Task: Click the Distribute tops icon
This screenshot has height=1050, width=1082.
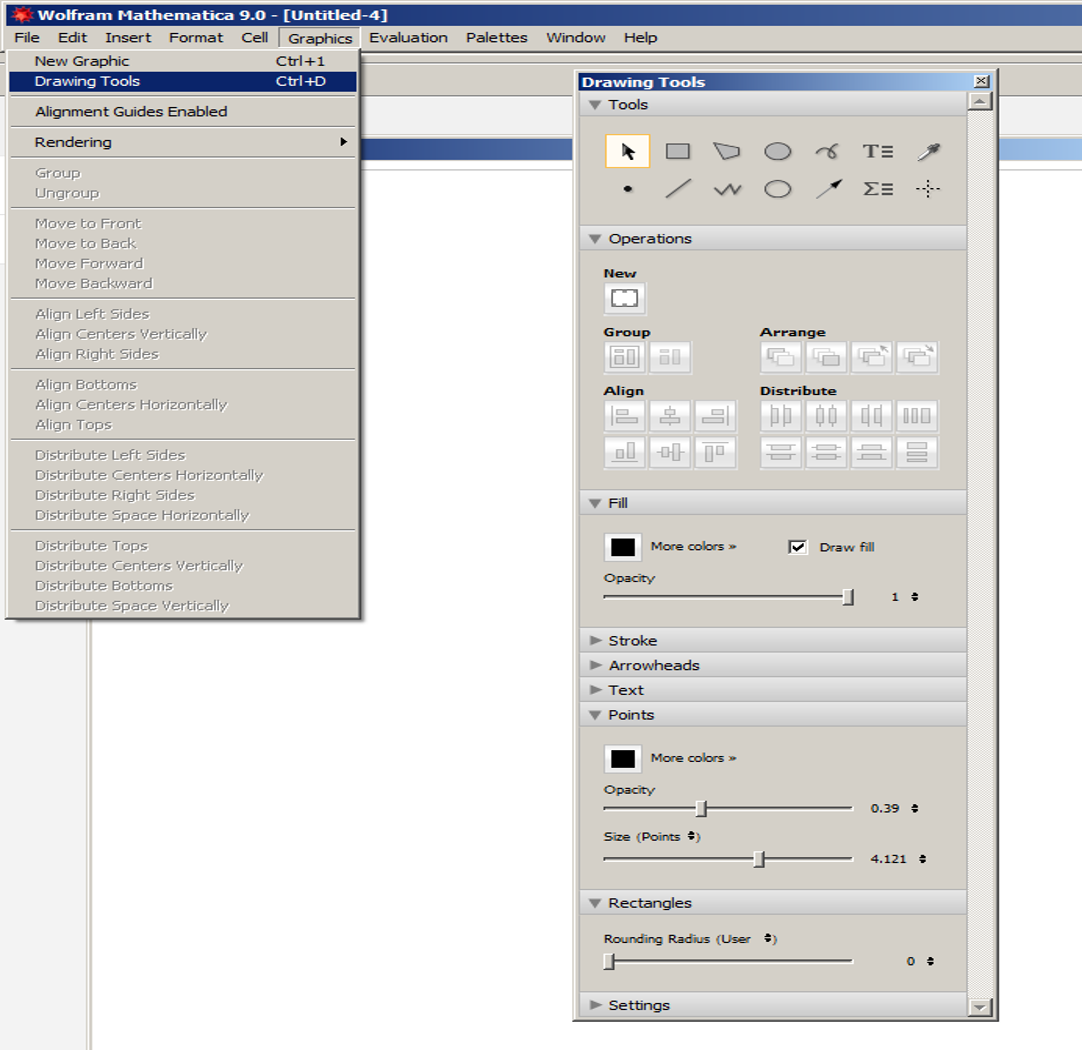Action: click(x=780, y=453)
